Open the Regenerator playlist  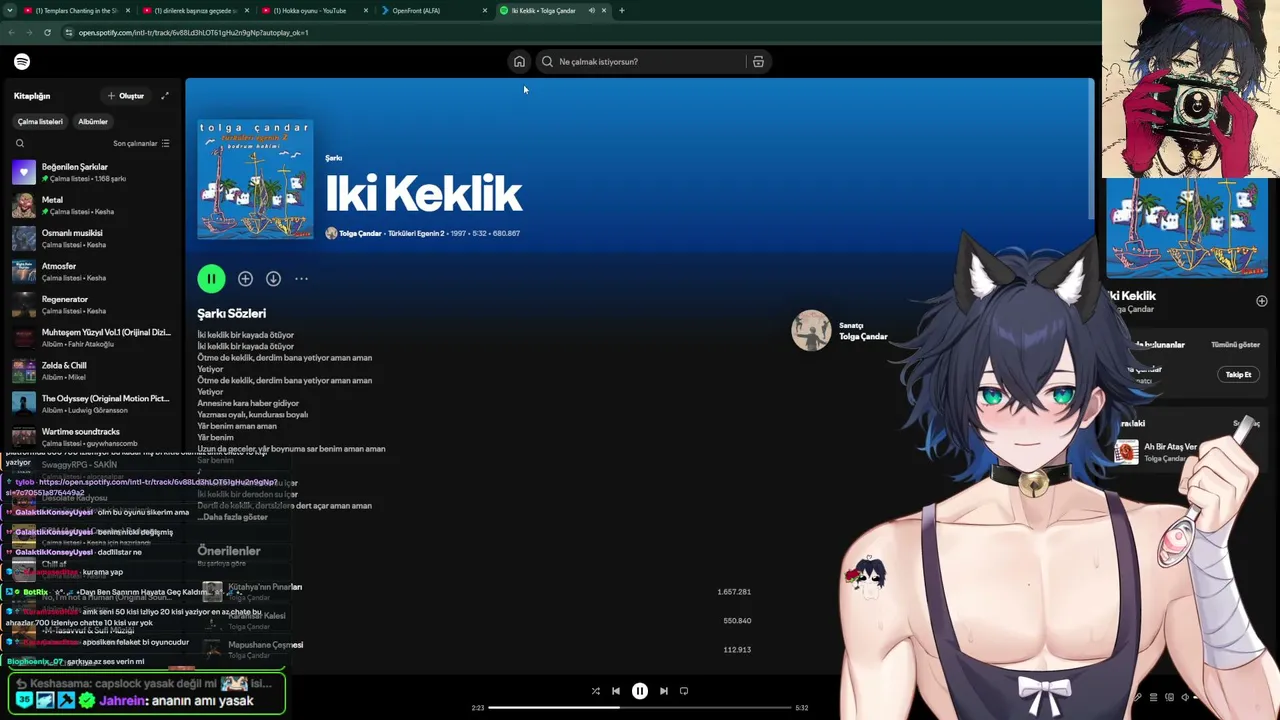[x=92, y=304]
